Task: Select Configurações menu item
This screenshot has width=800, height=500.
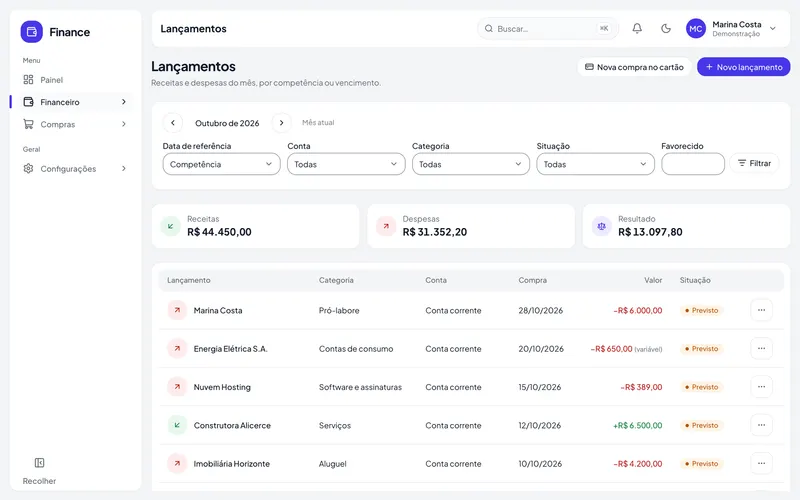Action: click(75, 168)
